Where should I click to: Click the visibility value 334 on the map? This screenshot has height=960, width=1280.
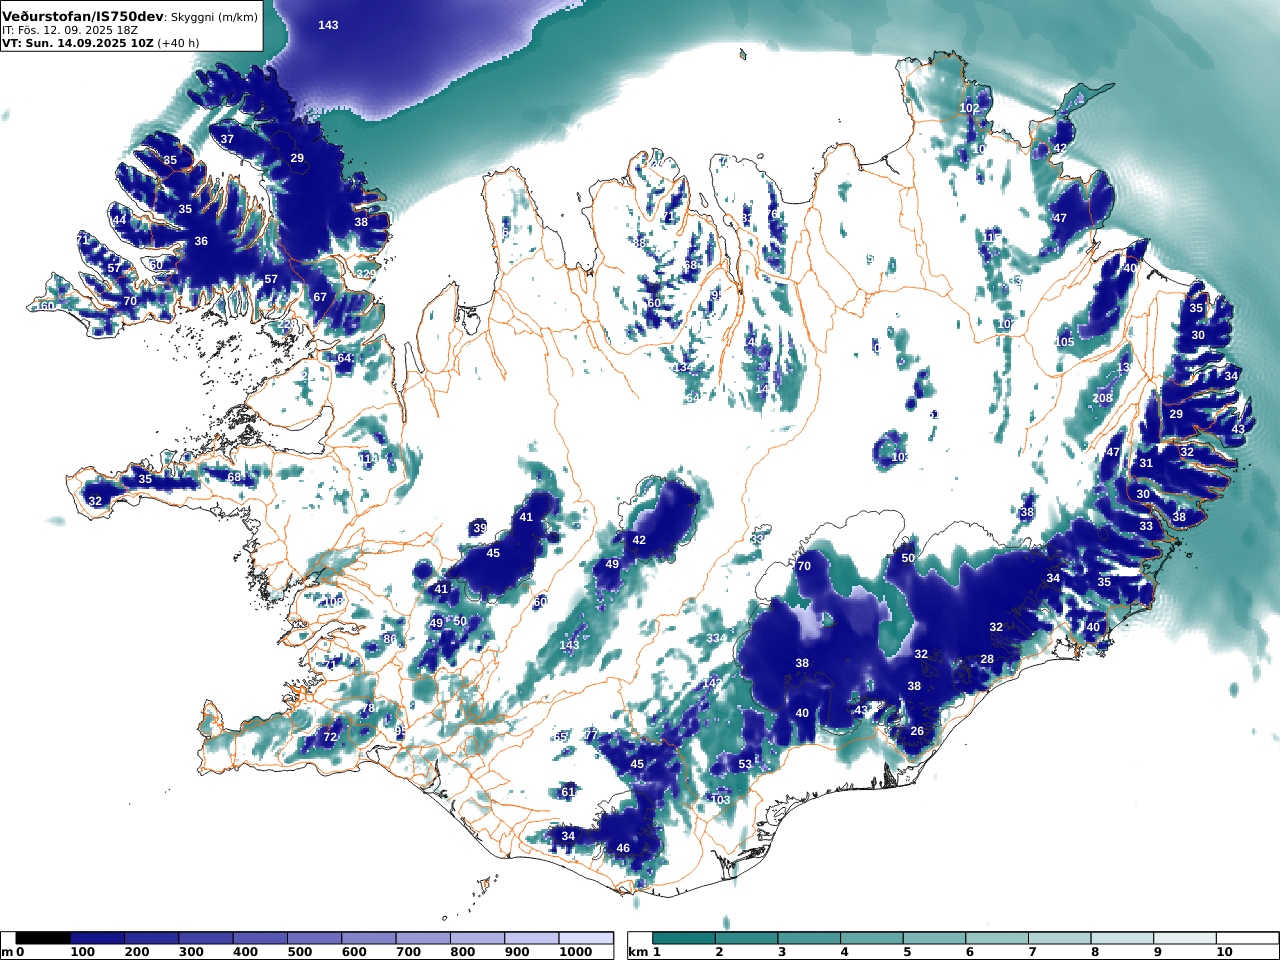[716, 638]
